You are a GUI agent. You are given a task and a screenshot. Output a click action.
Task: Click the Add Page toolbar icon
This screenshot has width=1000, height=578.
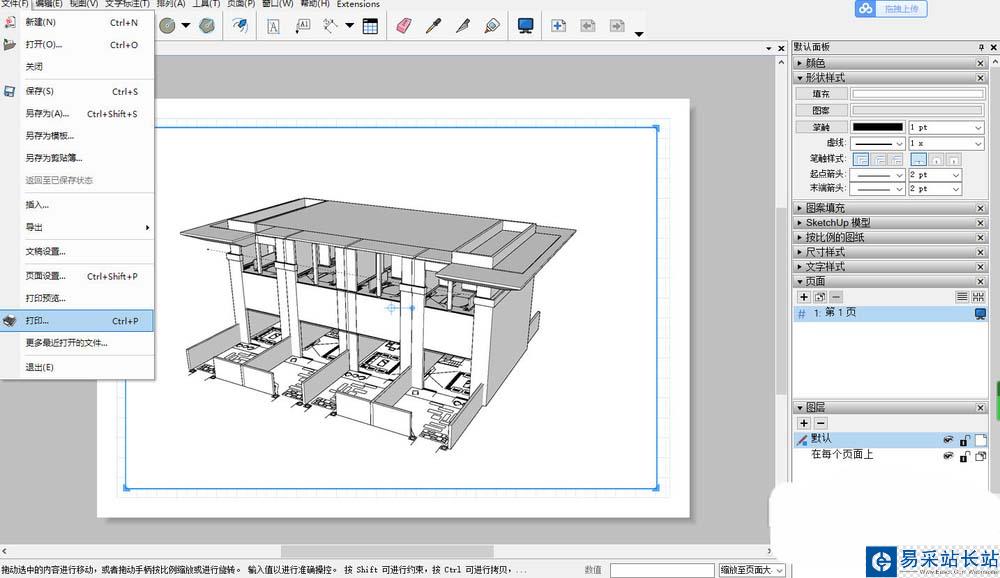559,26
